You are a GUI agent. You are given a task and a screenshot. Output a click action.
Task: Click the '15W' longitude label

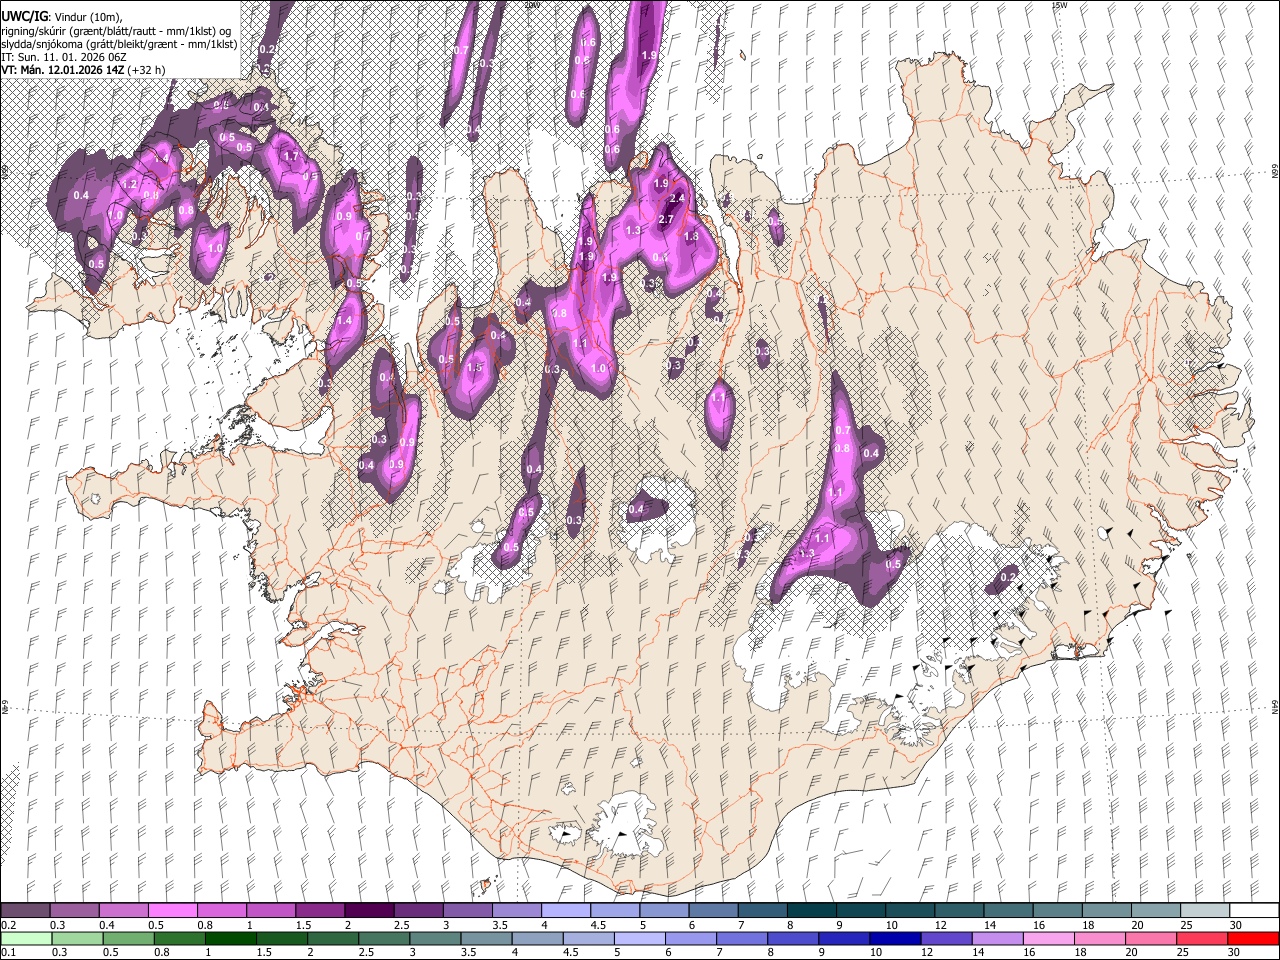coord(1059,4)
